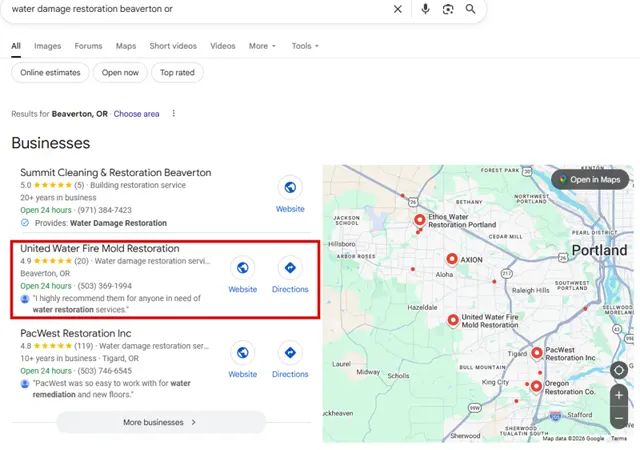Clear the search query with X icon
This screenshot has height=450, width=640.
coord(398,9)
